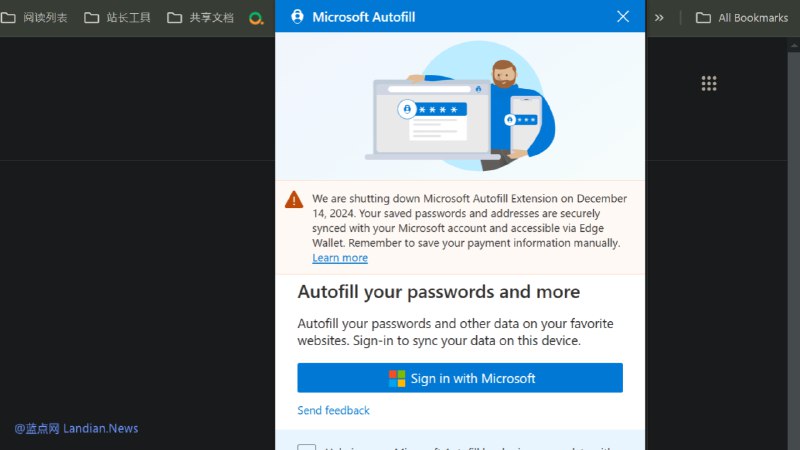Open the 阅读列表 bookmark folder

(x=34, y=18)
